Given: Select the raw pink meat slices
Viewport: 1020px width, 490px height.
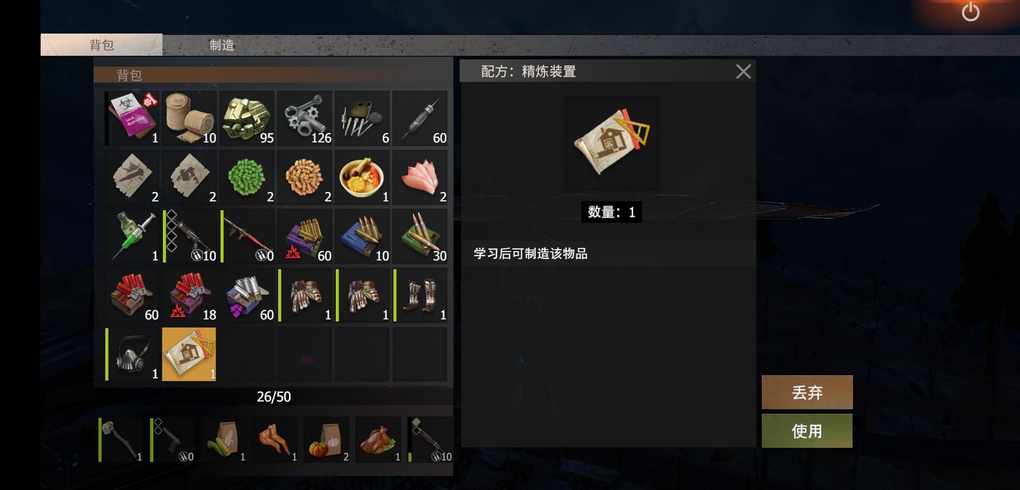Looking at the screenshot, I should 420,177.
